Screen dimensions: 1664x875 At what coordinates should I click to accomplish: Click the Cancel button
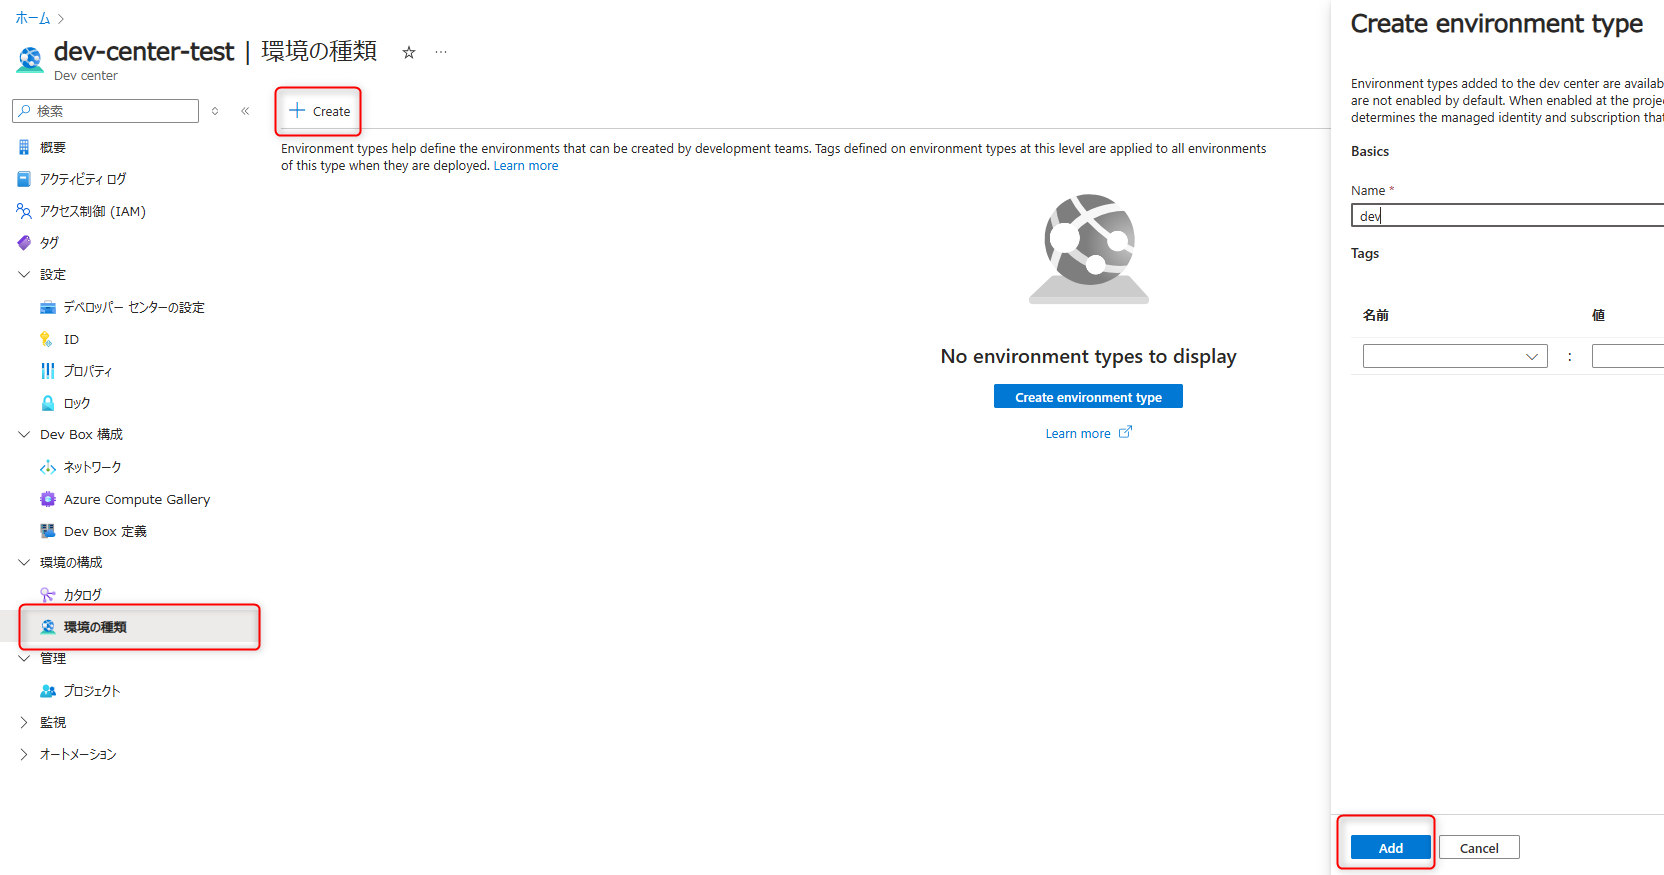click(1479, 847)
